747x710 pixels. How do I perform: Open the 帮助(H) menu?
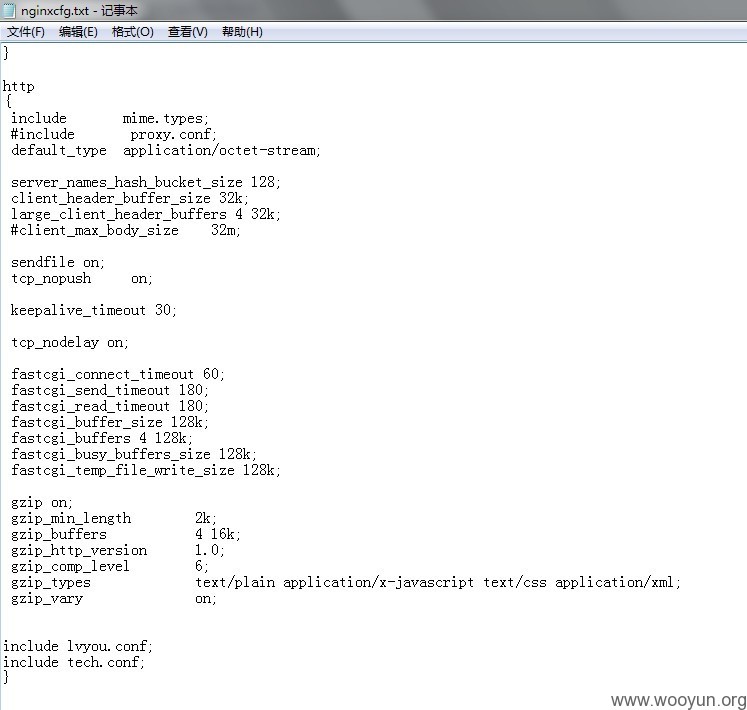coord(242,32)
